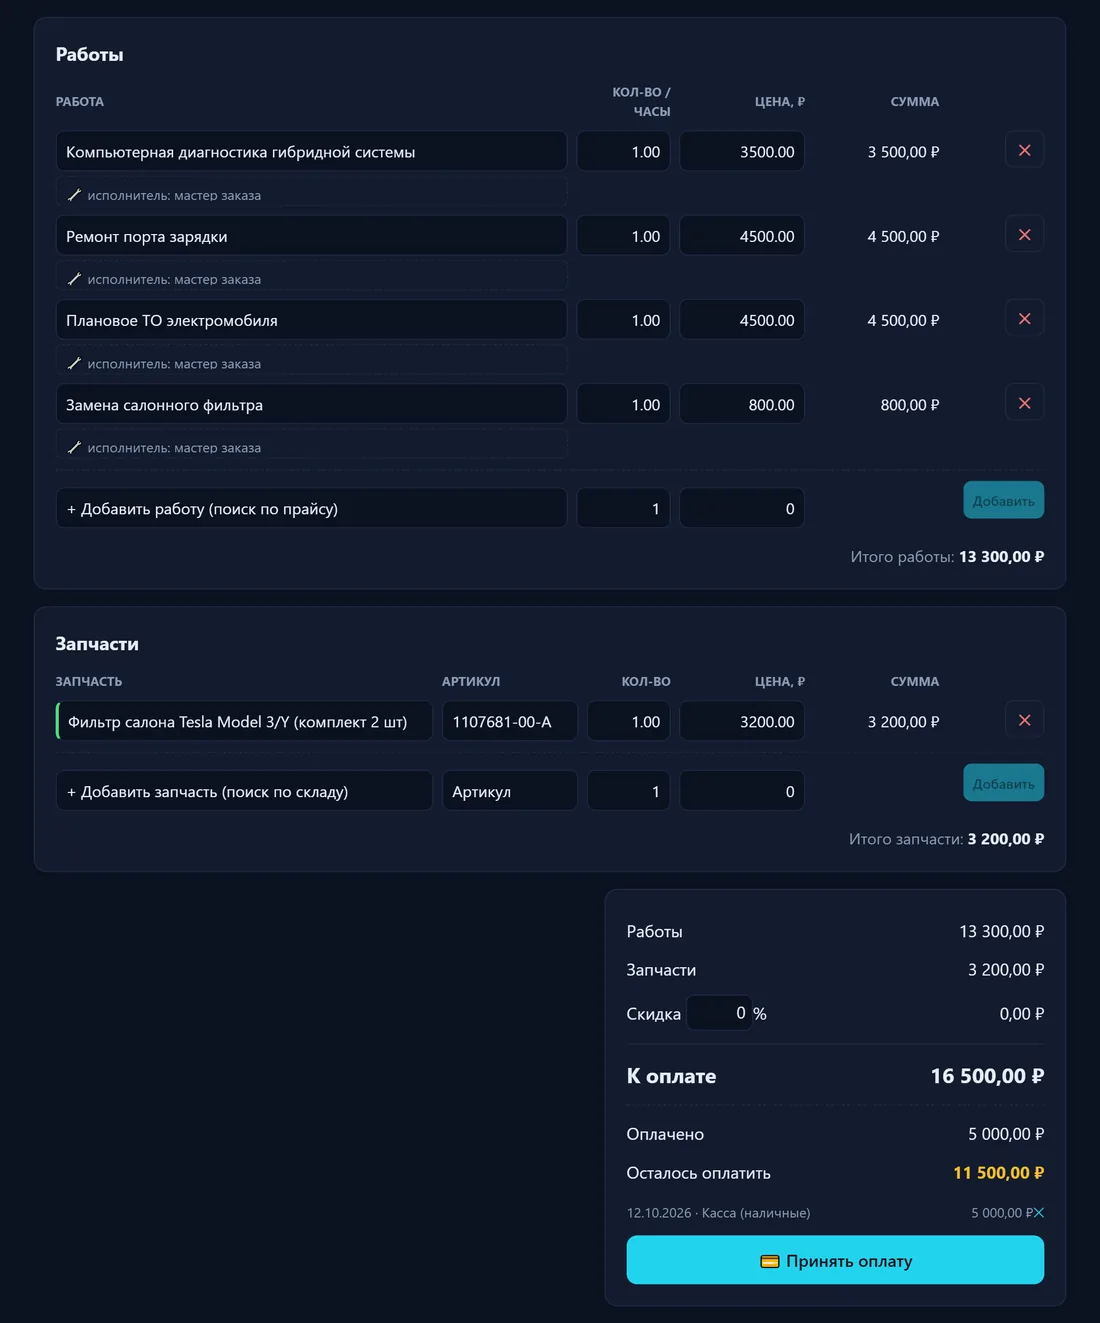Set quantity in new part row

[628, 791]
